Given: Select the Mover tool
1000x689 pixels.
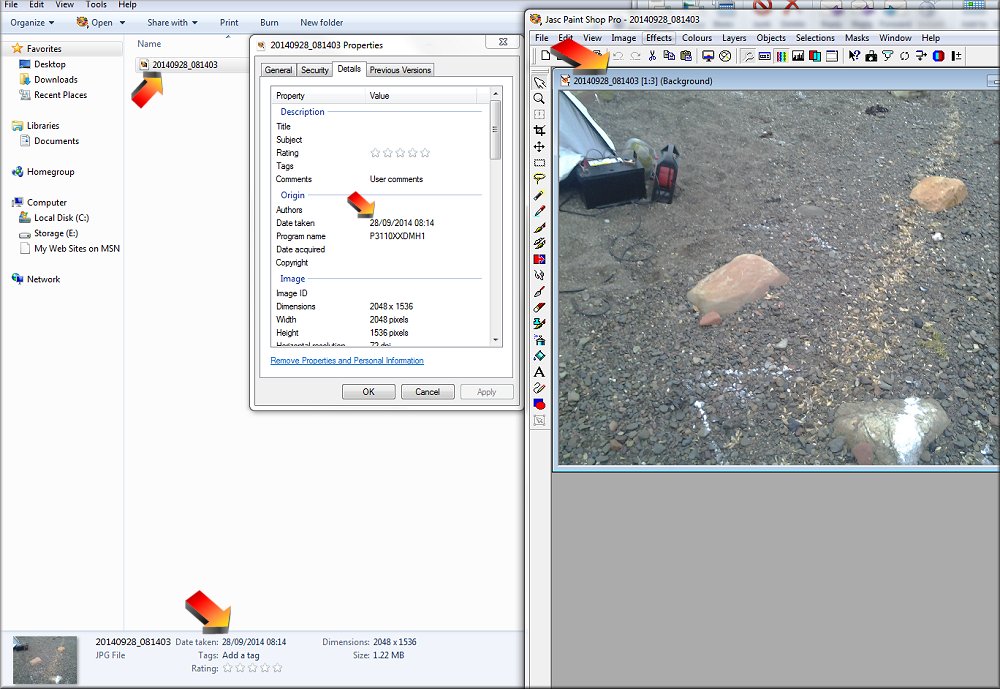Looking at the screenshot, I should pyautogui.click(x=539, y=147).
